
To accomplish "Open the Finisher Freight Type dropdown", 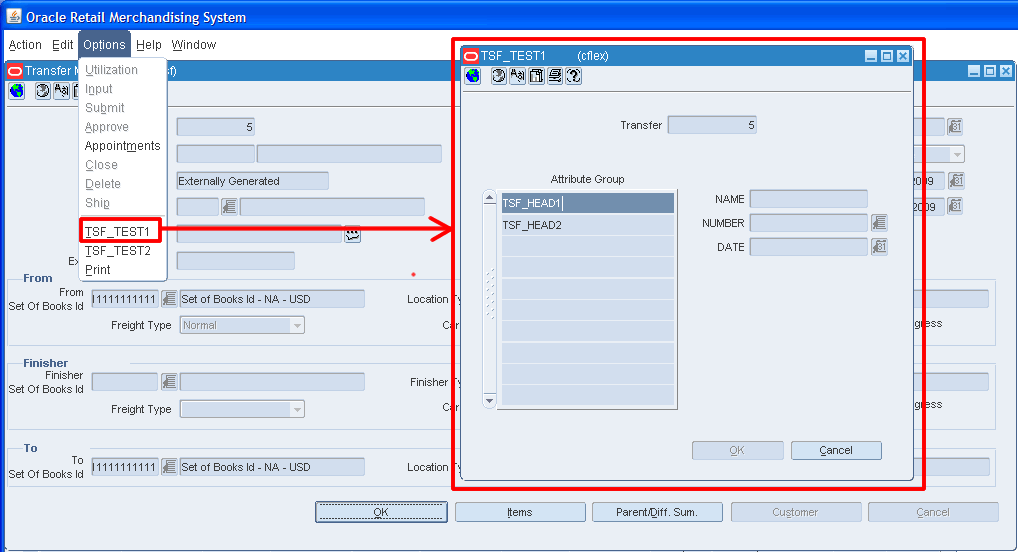I will pyautogui.click(x=297, y=409).
